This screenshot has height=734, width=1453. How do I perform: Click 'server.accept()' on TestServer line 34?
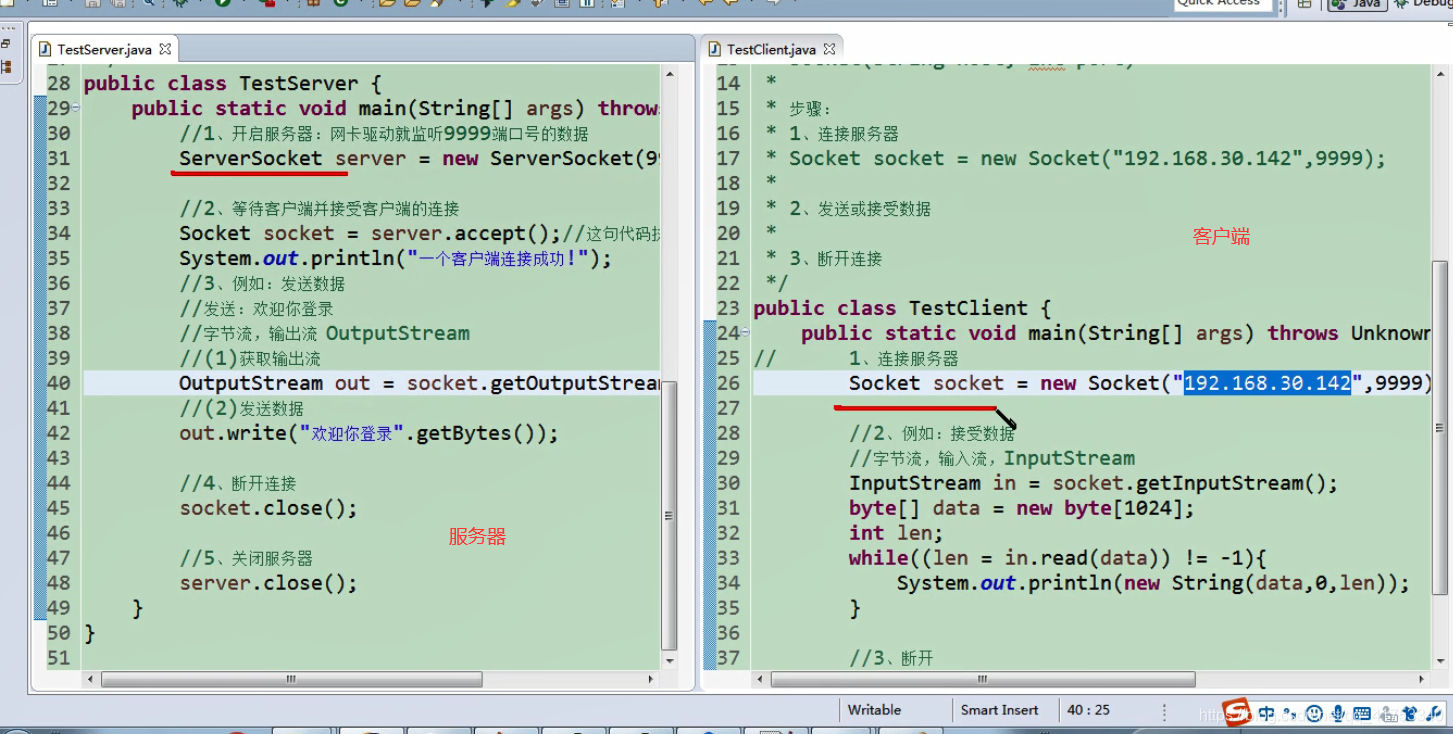pyautogui.click(x=466, y=233)
